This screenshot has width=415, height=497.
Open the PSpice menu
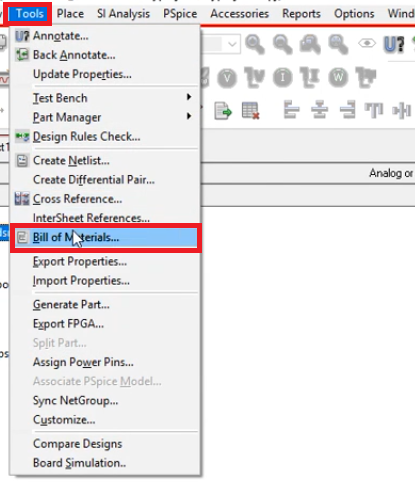pos(180,14)
